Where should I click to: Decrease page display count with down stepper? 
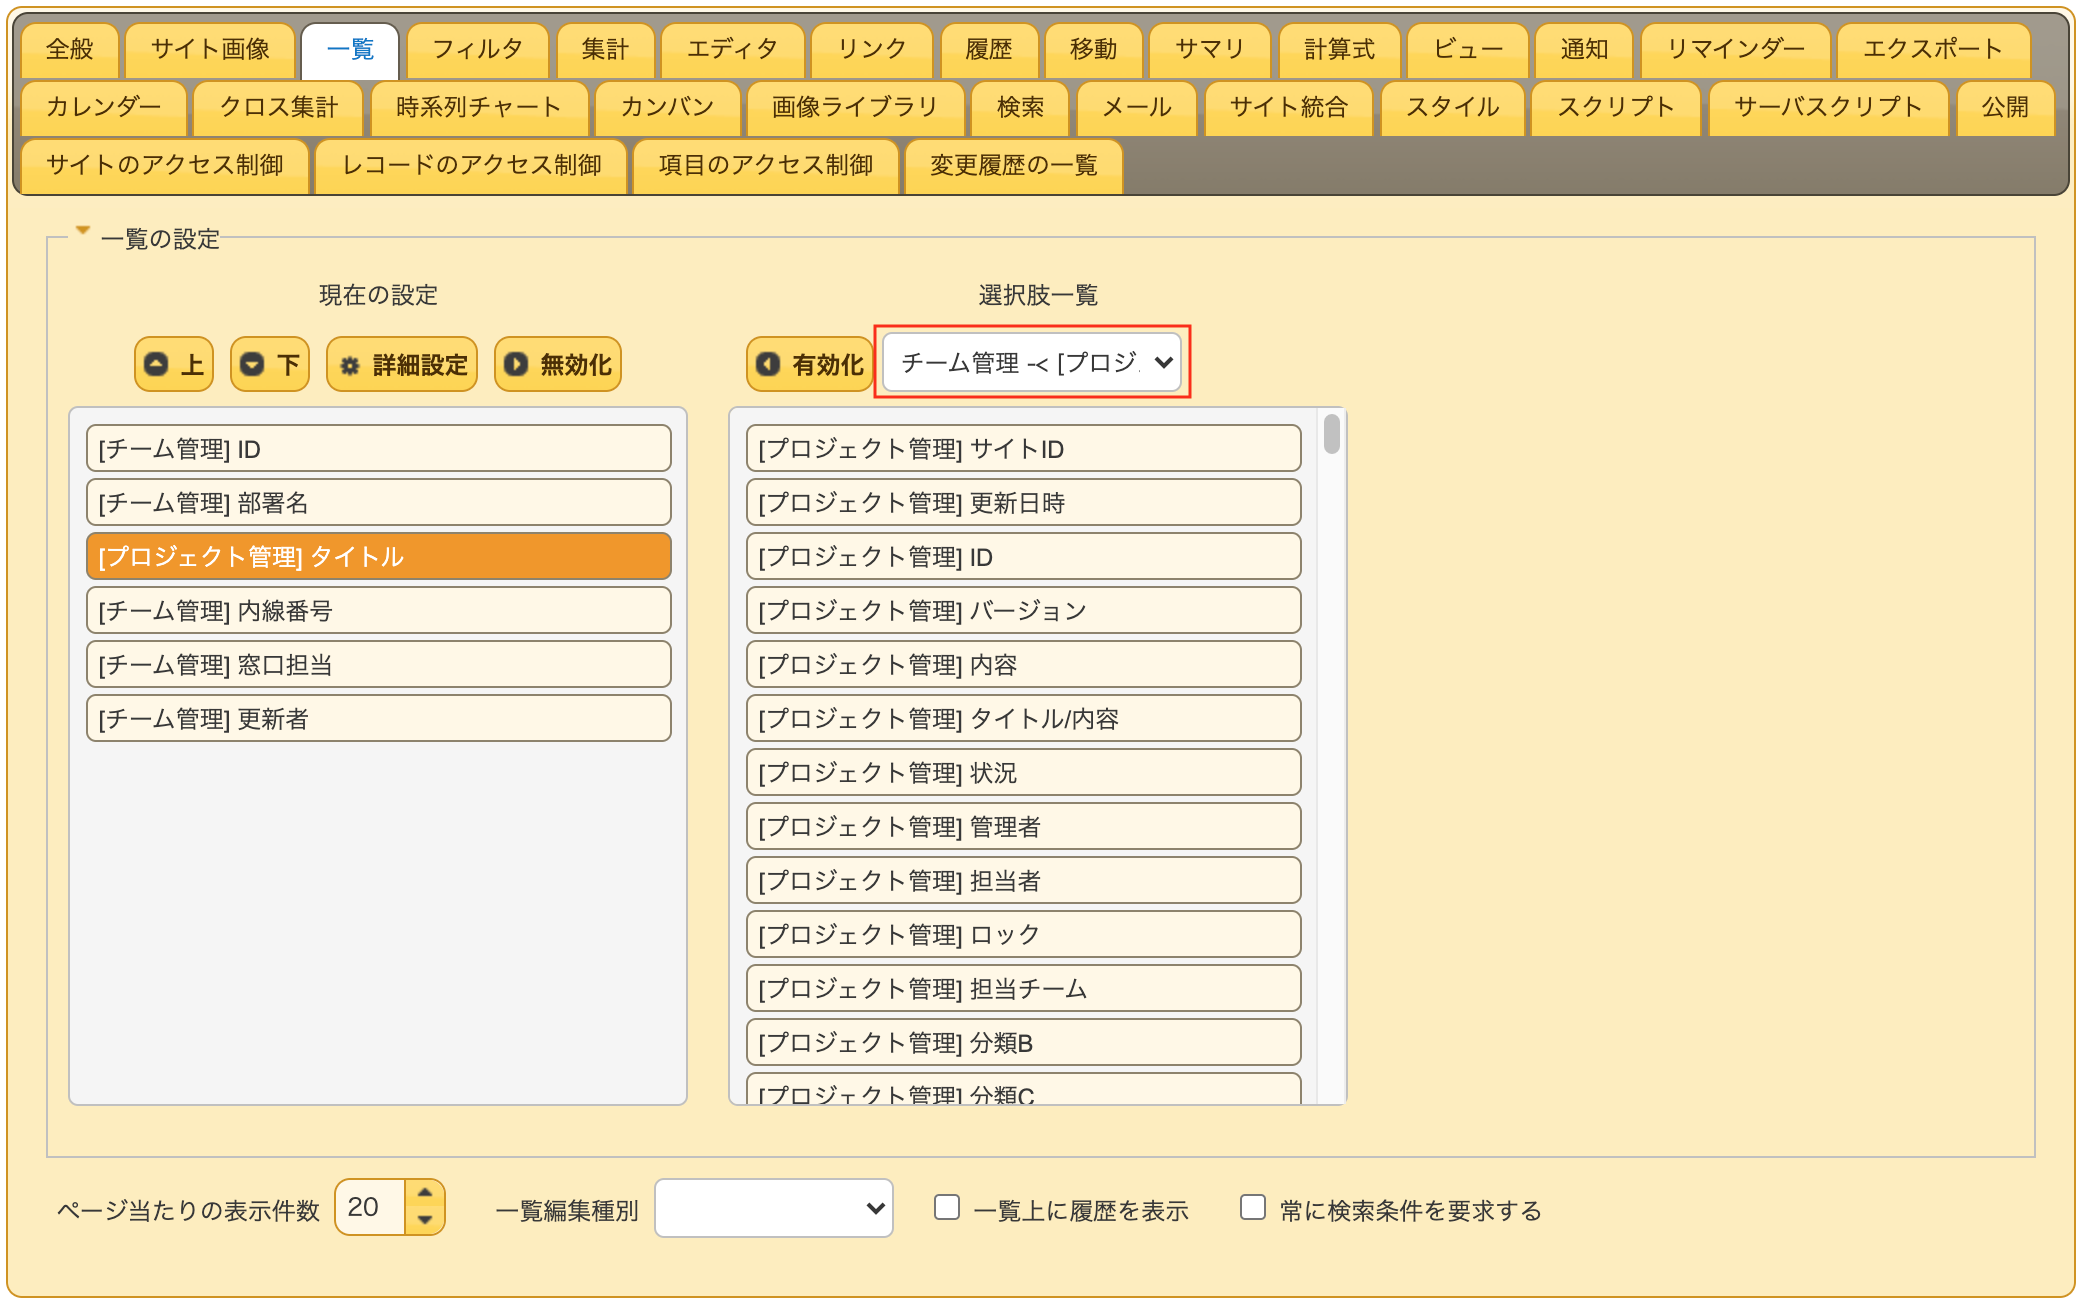tap(425, 1221)
